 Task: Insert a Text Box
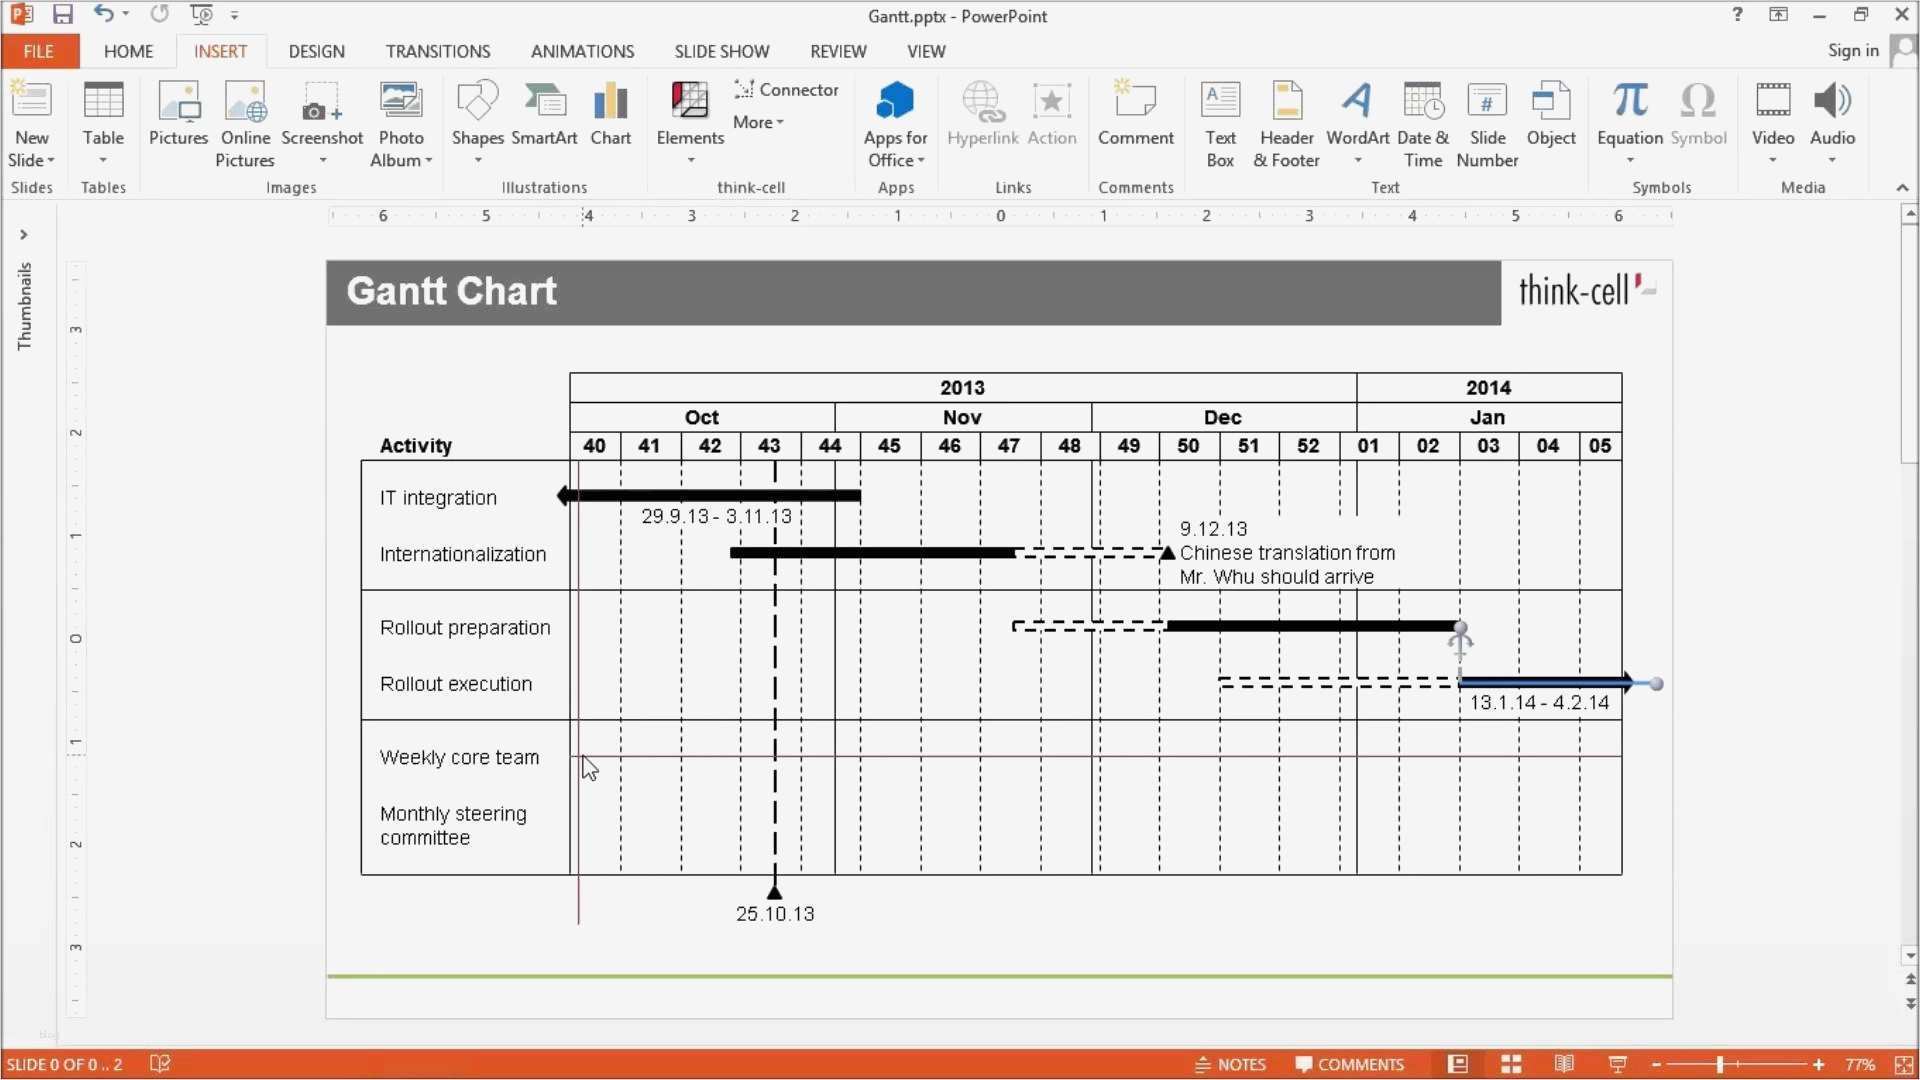pos(1220,101)
